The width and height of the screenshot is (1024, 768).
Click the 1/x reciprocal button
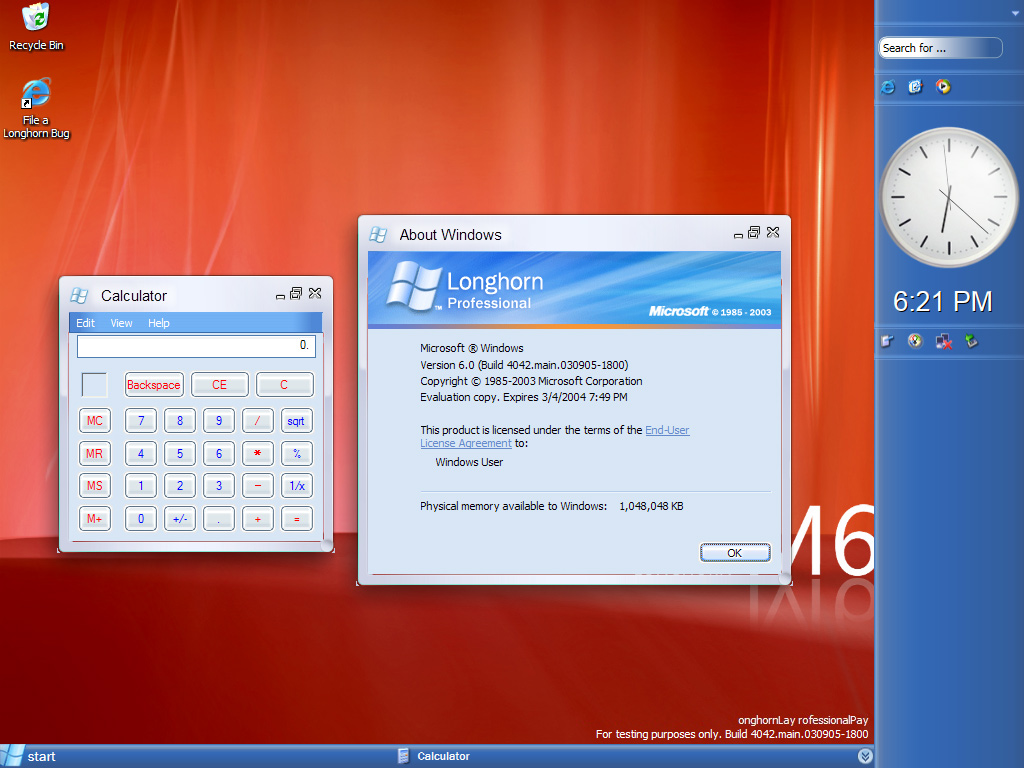(x=296, y=486)
